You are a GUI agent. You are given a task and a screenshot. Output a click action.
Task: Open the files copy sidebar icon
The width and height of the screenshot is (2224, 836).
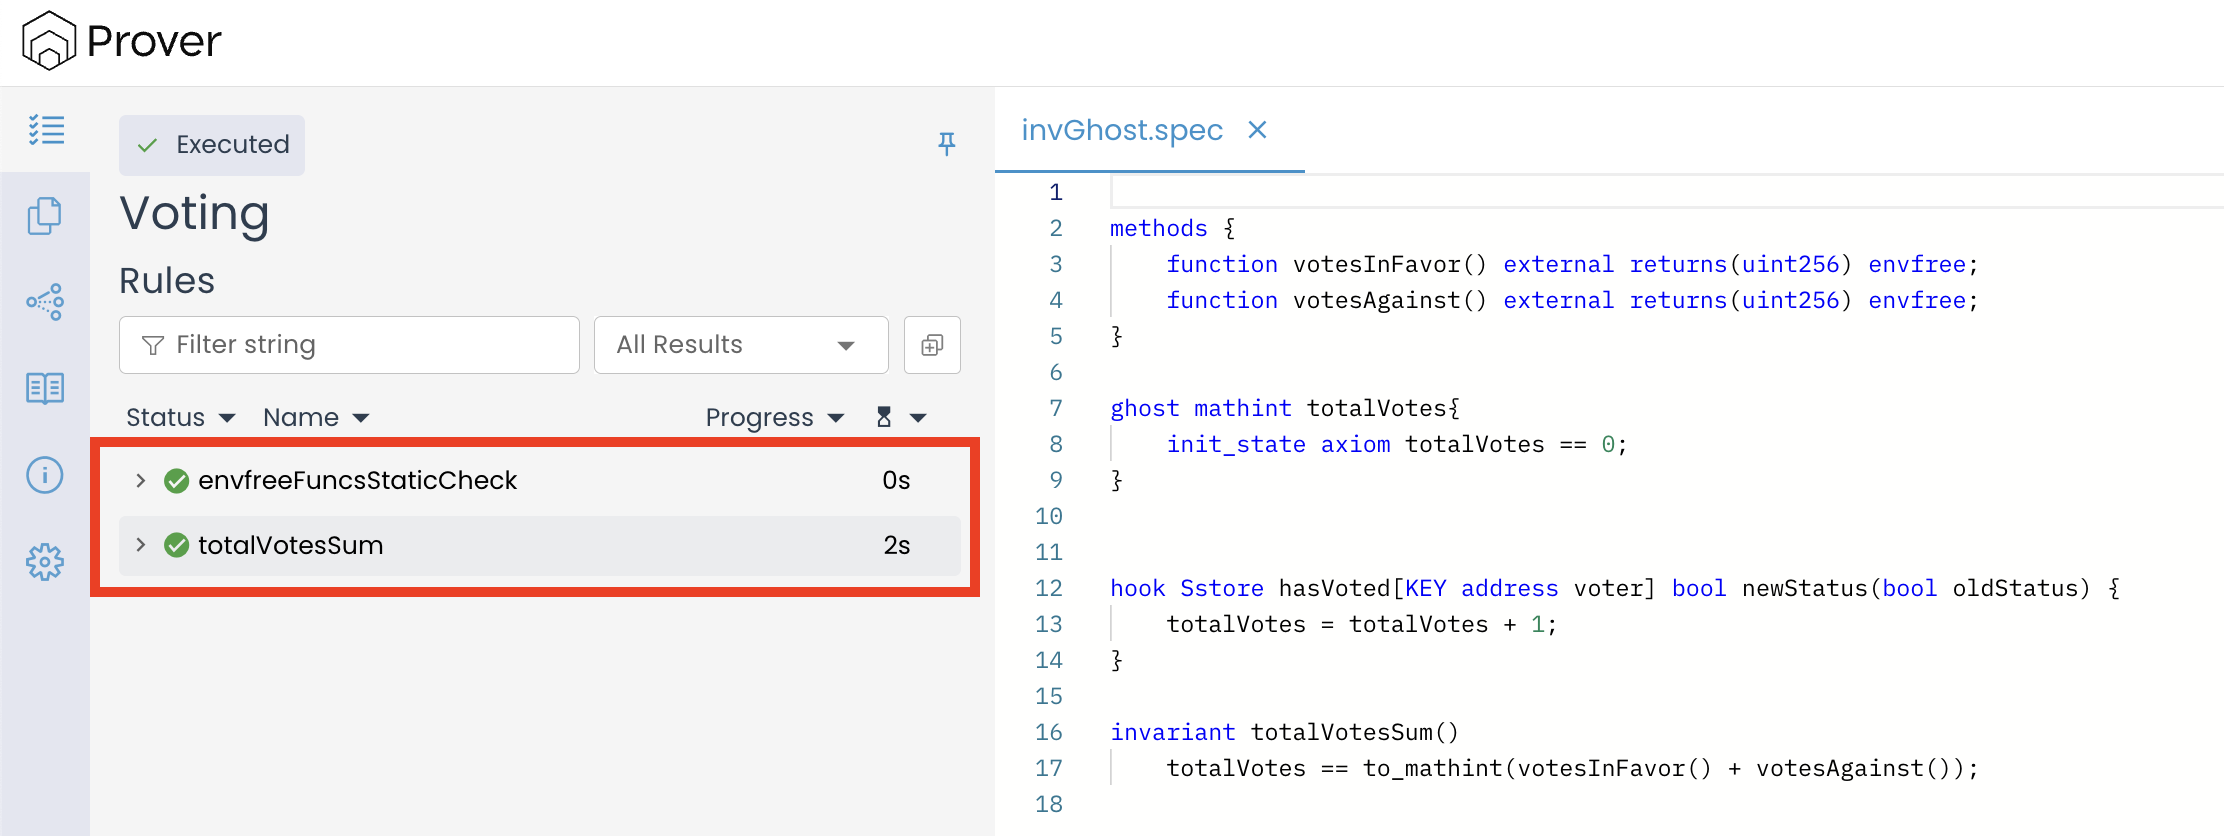45,216
